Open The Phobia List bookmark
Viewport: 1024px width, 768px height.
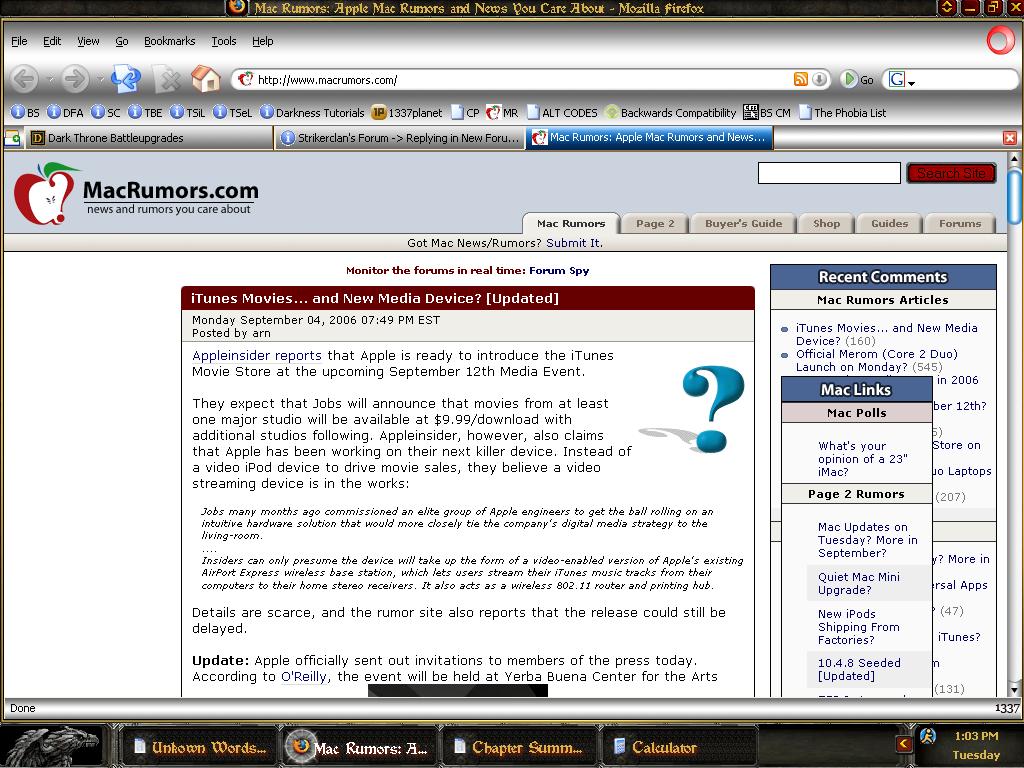(842, 112)
